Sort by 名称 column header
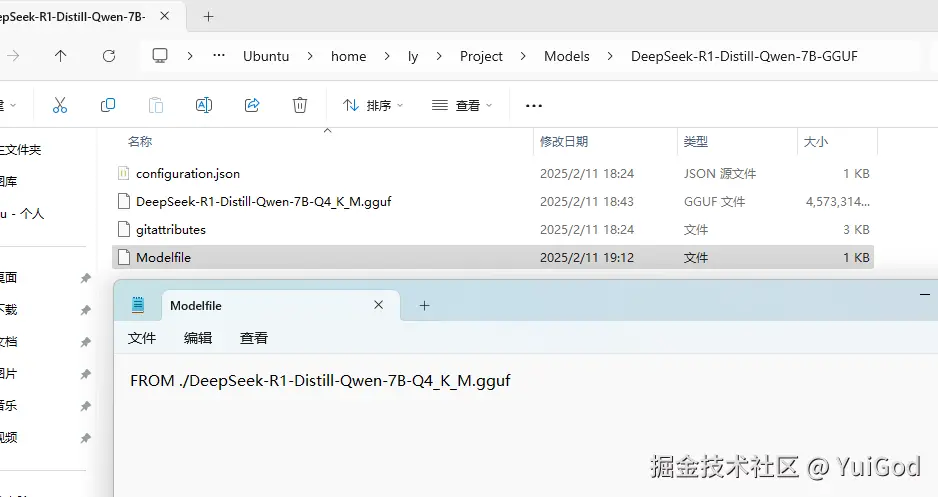Screen dimensions: 938x497 [x=140, y=142]
